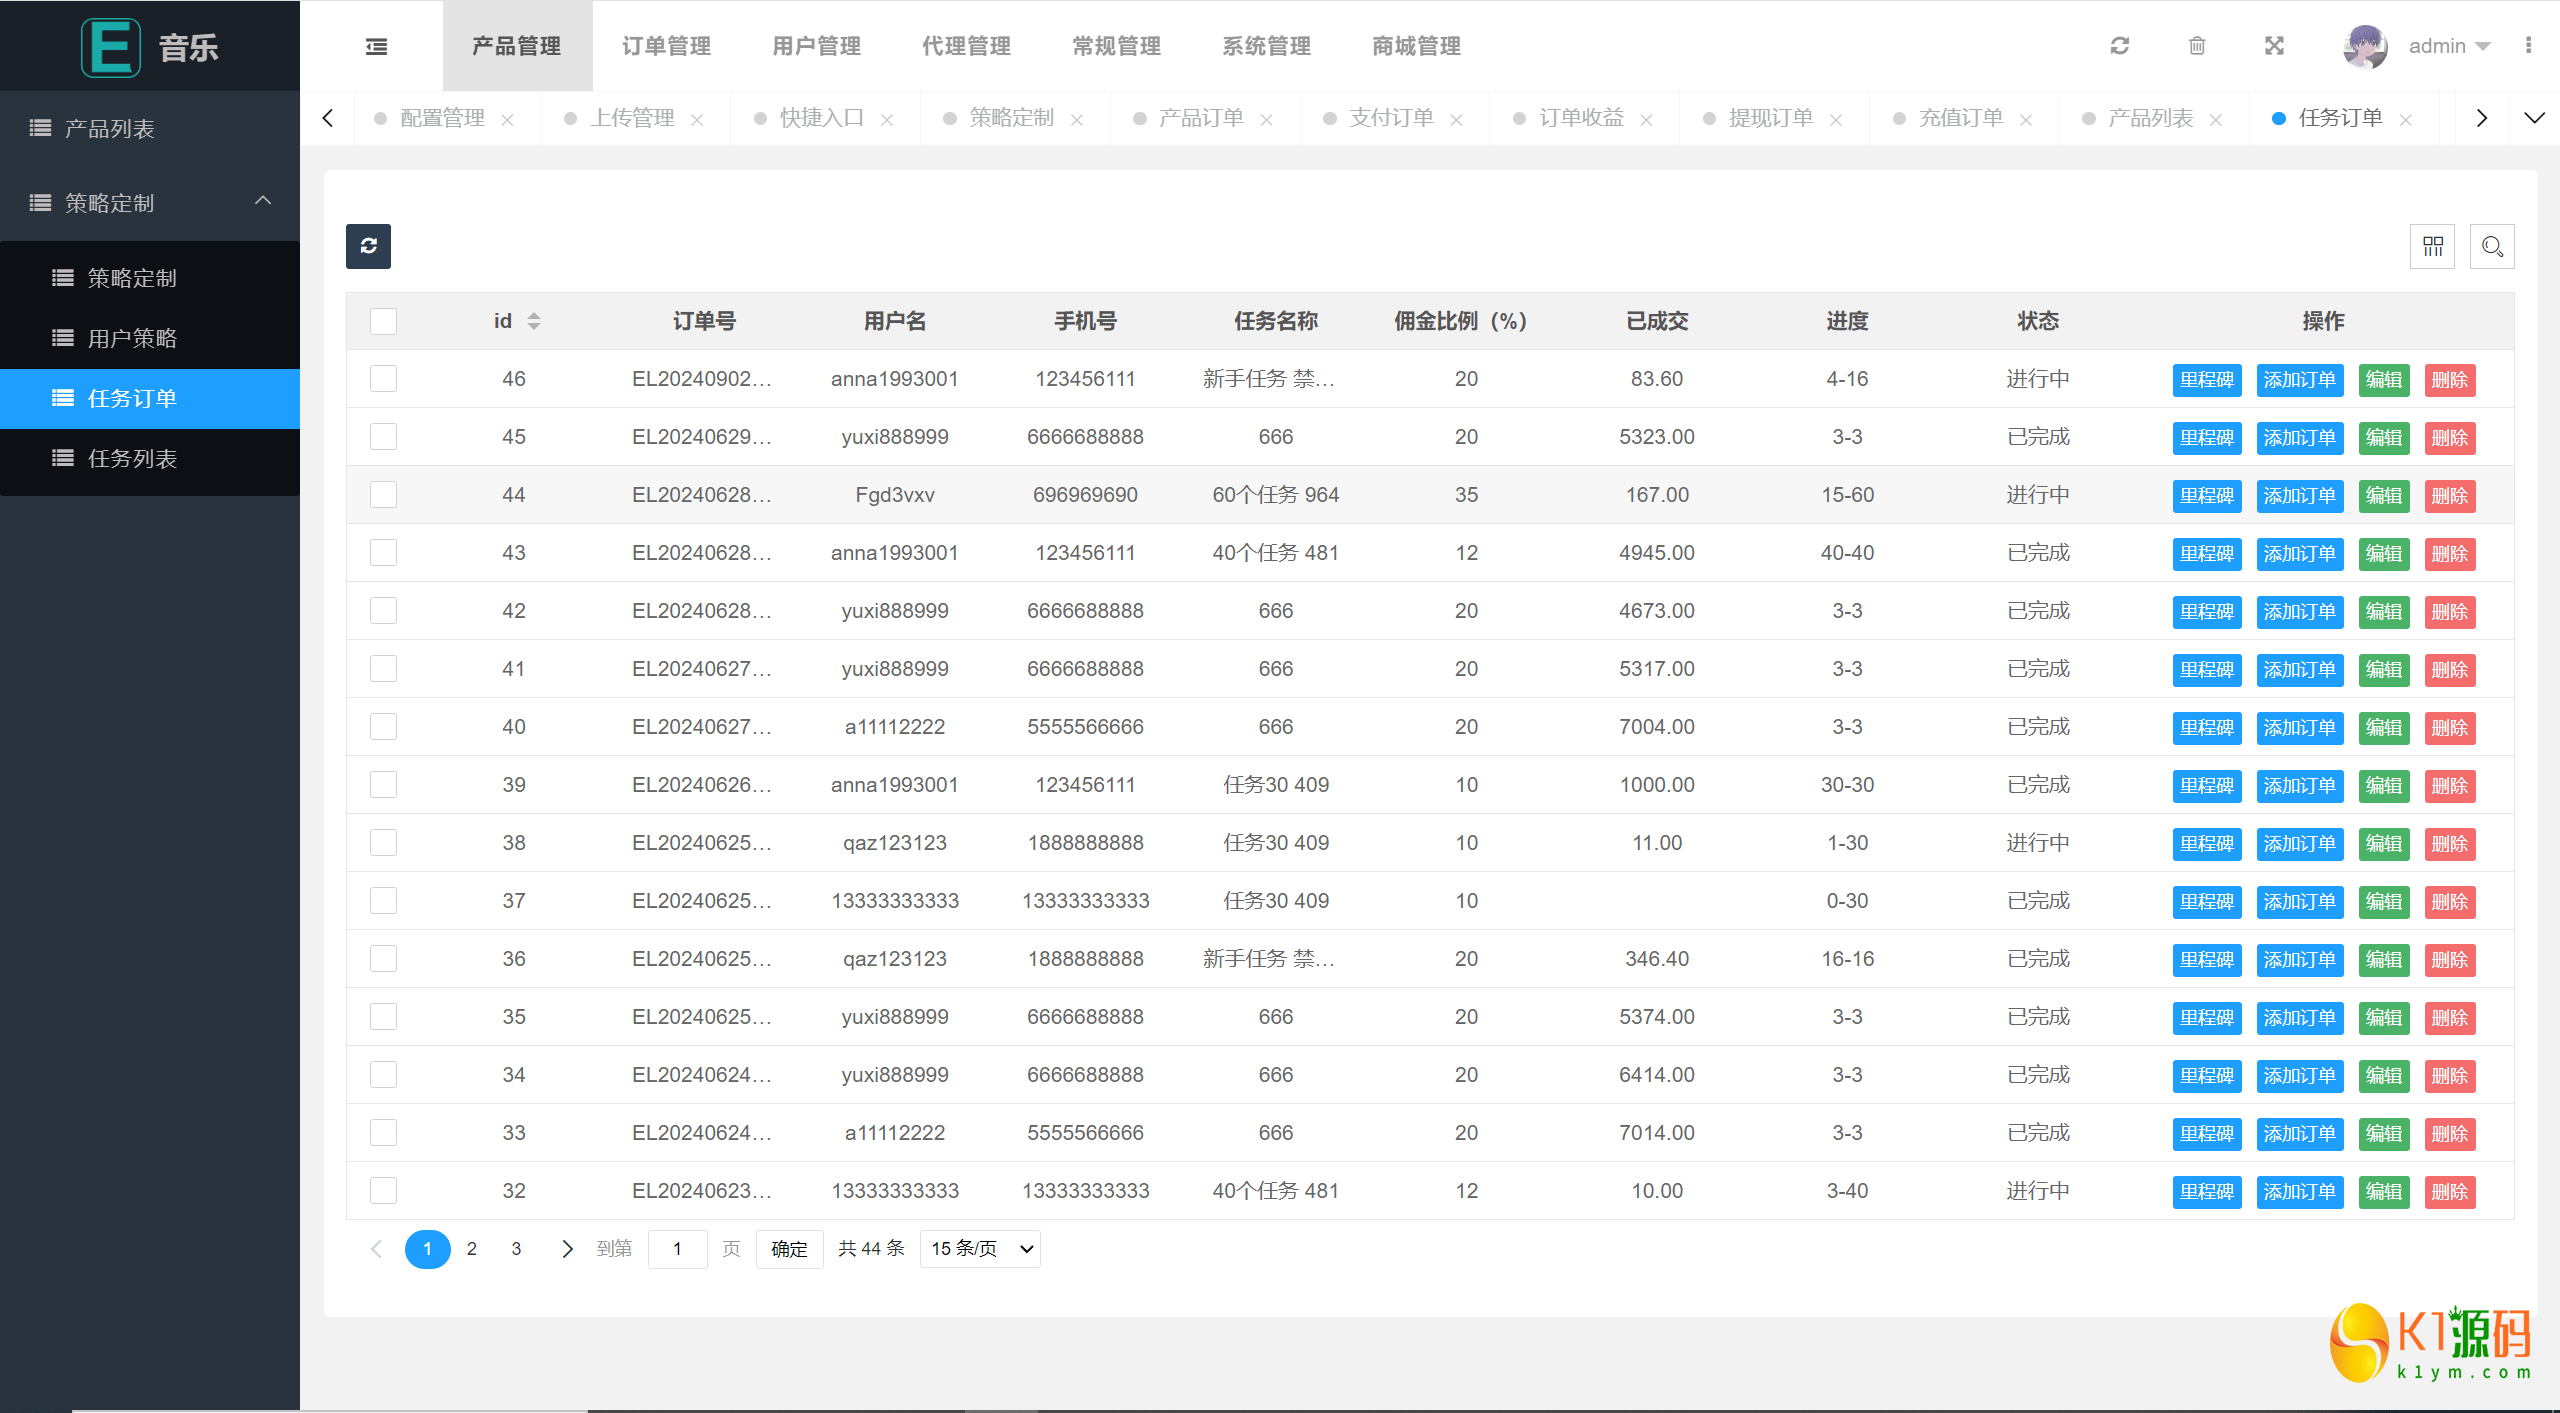The height and width of the screenshot is (1413, 2560).
Task: Expand the admin user dropdown
Action: (2448, 46)
